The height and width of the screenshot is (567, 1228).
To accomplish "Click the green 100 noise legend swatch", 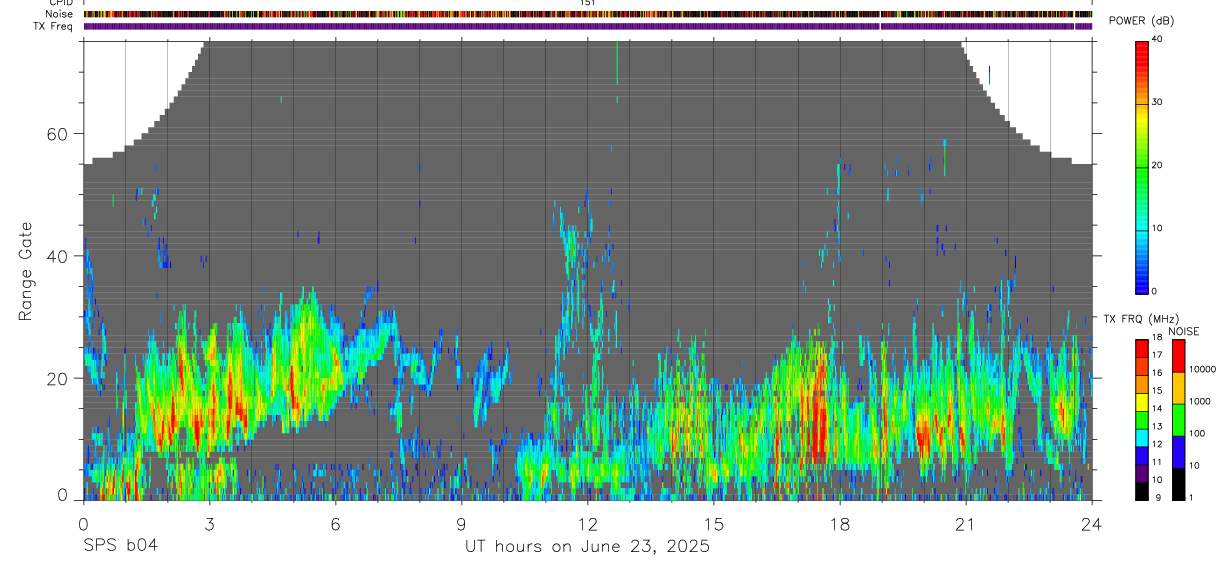I will pos(1179,420).
